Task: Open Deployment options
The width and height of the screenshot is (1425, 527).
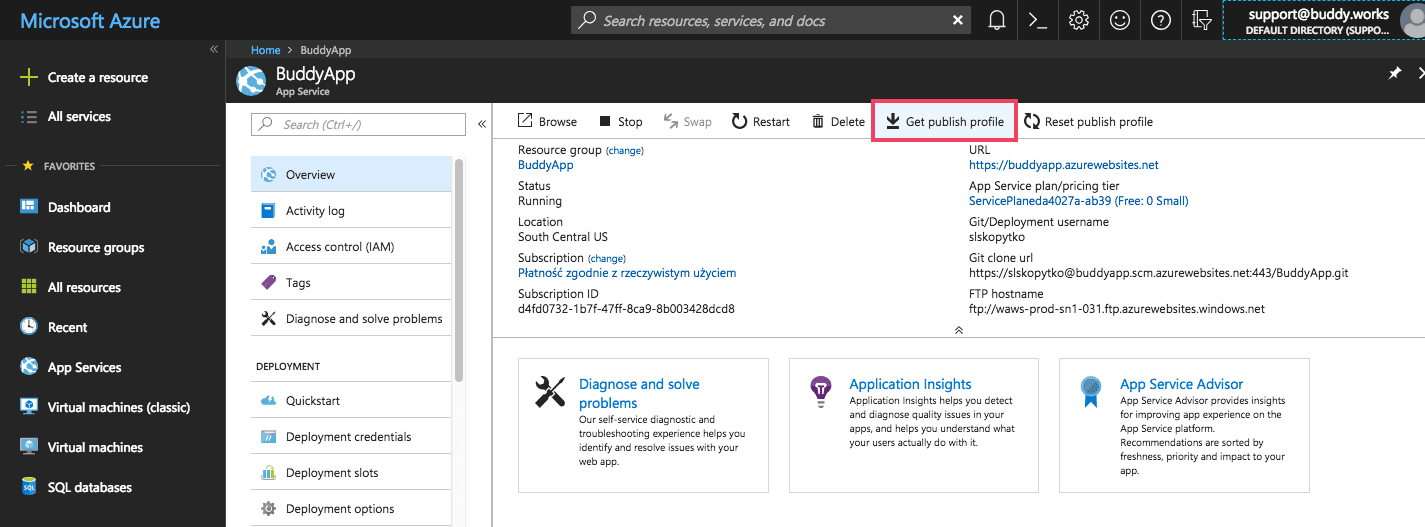Action: 351,508
